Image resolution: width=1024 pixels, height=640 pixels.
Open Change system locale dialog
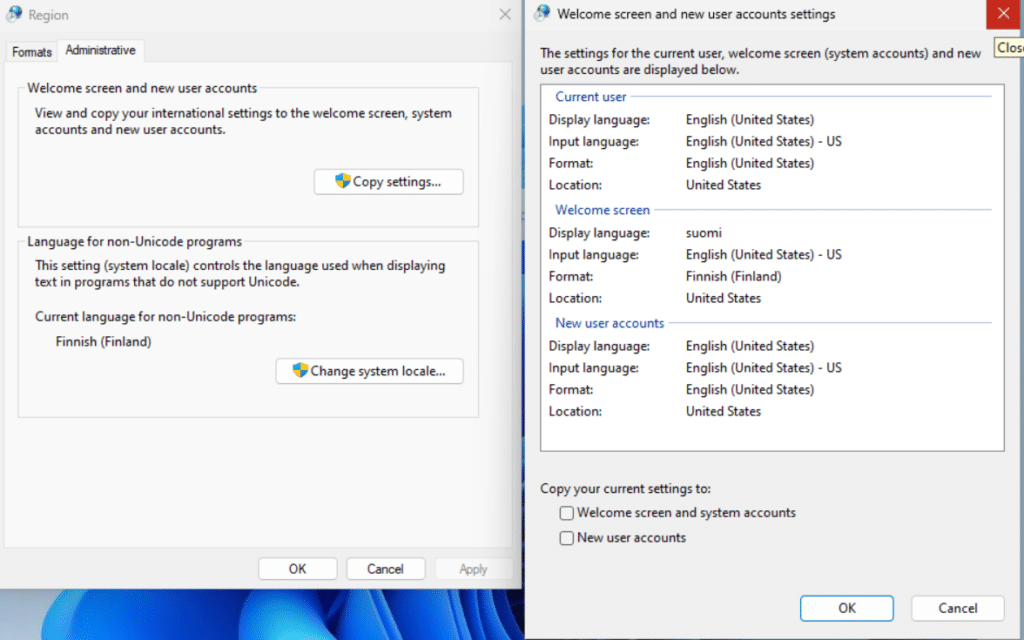(x=370, y=371)
